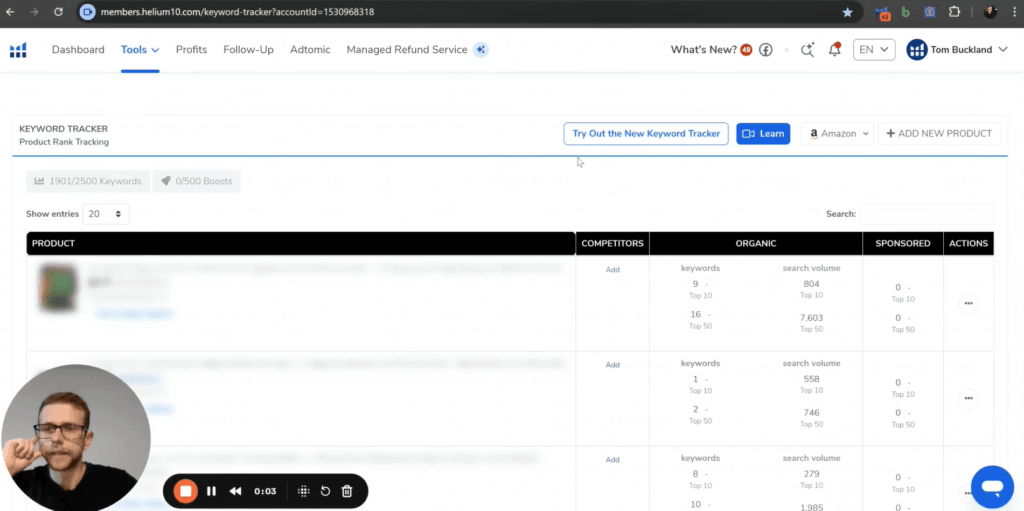
Task: Click SPONSORED column header
Action: point(903,243)
